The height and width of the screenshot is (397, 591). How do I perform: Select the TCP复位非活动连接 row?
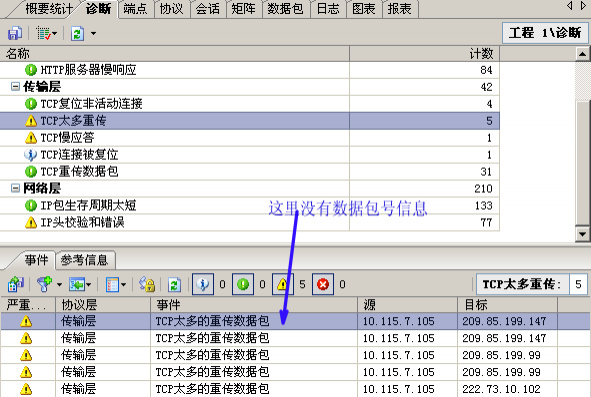pyautogui.click(x=250, y=104)
